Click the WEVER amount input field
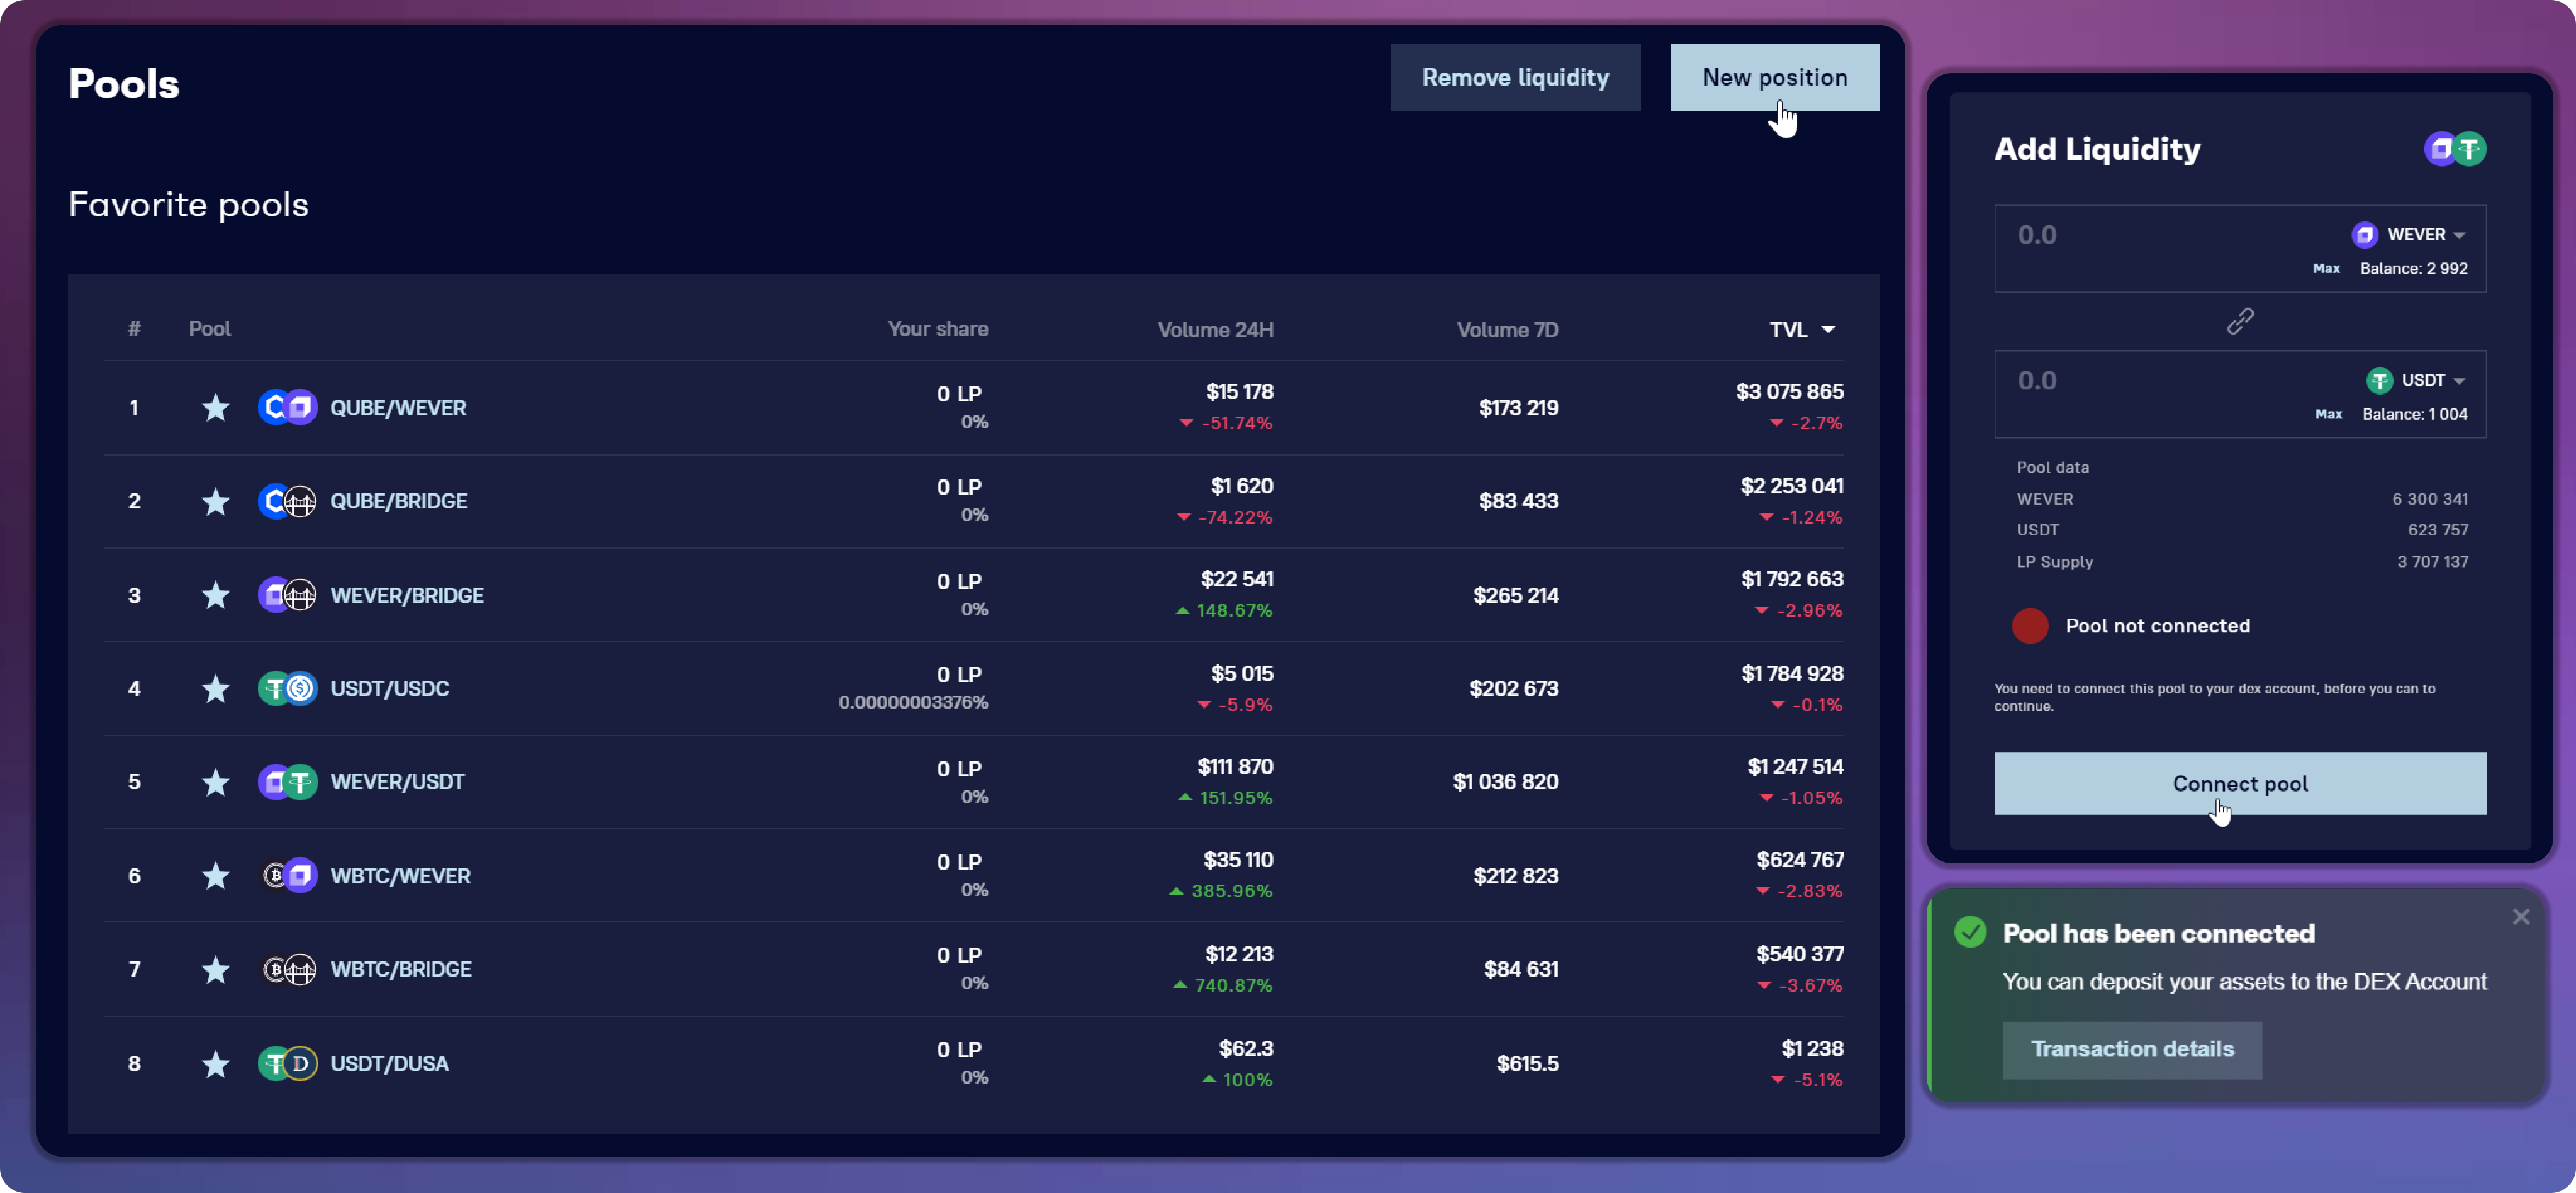Screen dimensions: 2576x1193 coord(2150,236)
